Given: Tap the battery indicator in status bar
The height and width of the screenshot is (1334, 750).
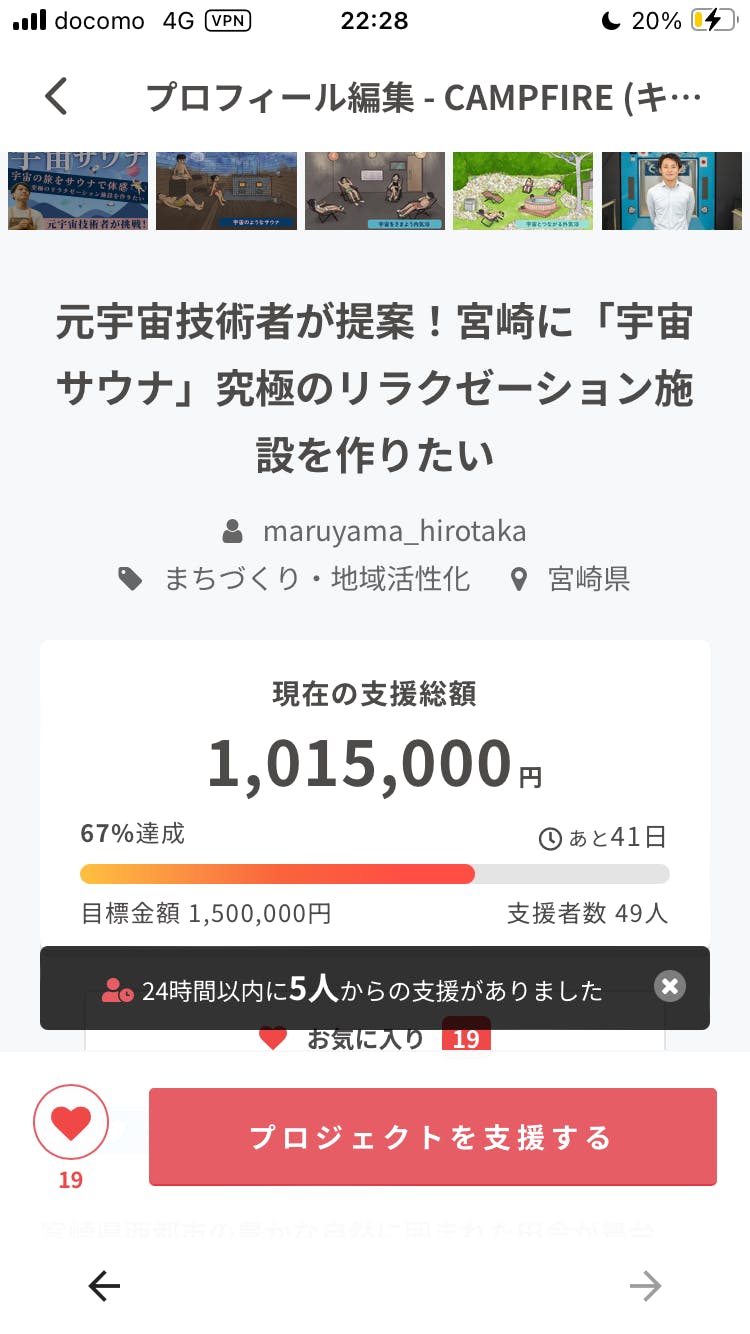Looking at the screenshot, I should [x=713, y=21].
